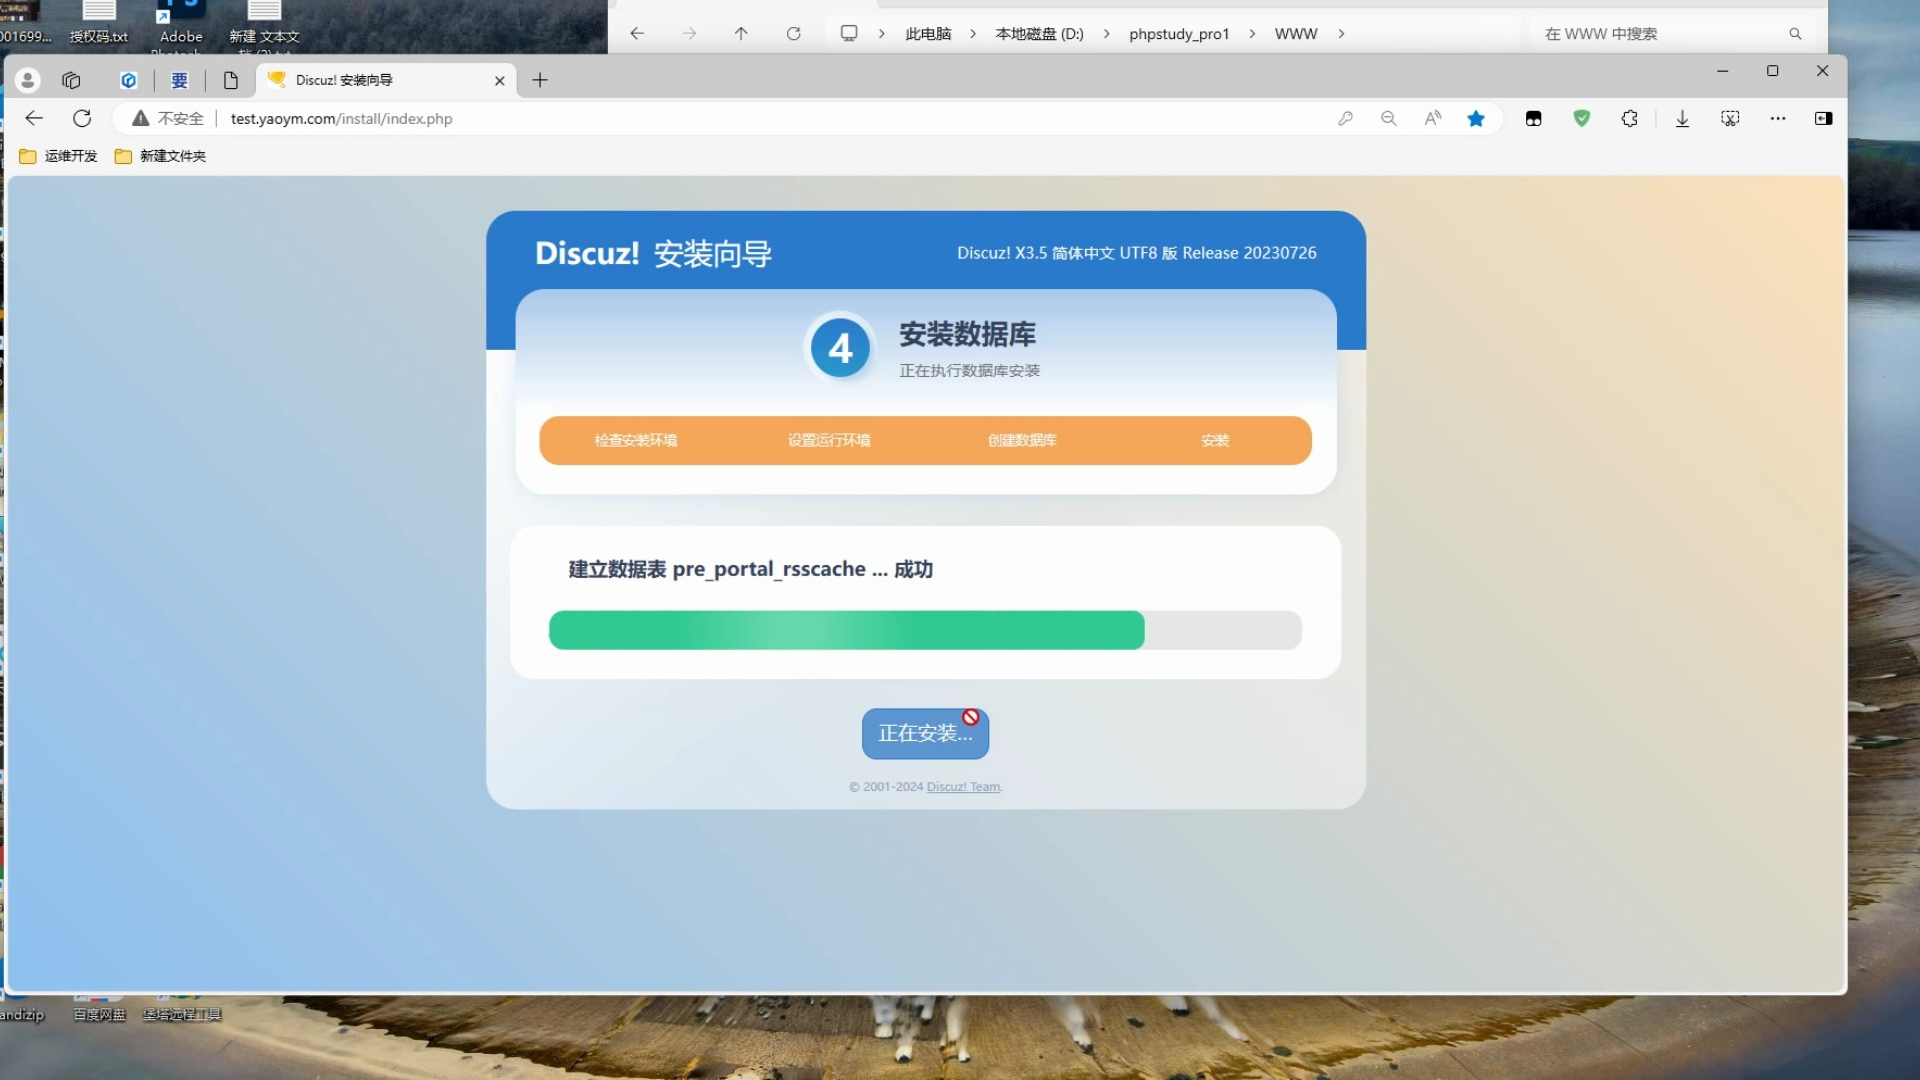
Task: Click the zoom magnifier icon in address bar
Action: tap(1389, 118)
